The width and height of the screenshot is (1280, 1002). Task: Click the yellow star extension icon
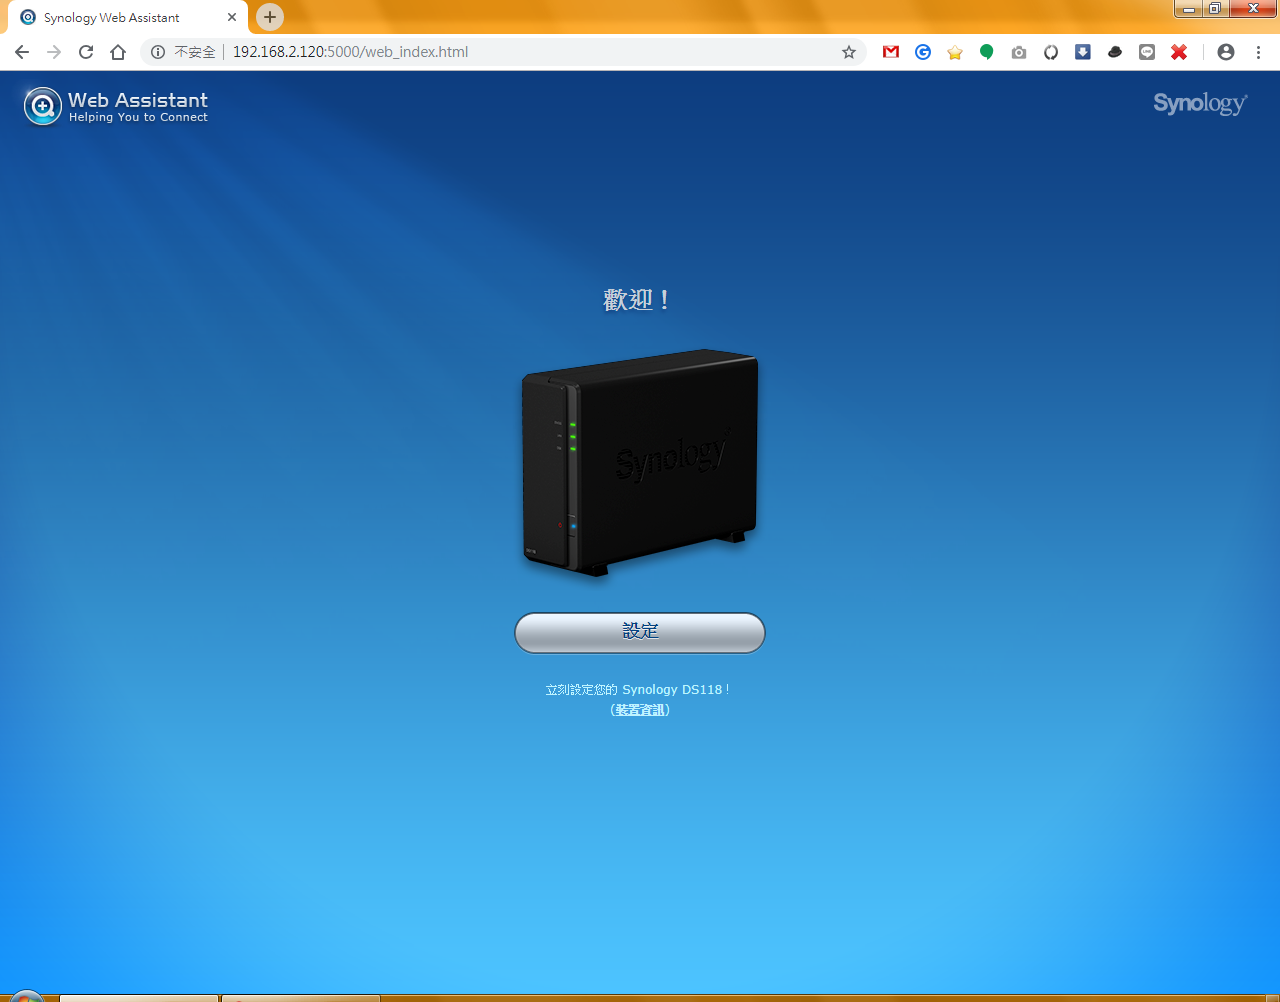(x=955, y=52)
